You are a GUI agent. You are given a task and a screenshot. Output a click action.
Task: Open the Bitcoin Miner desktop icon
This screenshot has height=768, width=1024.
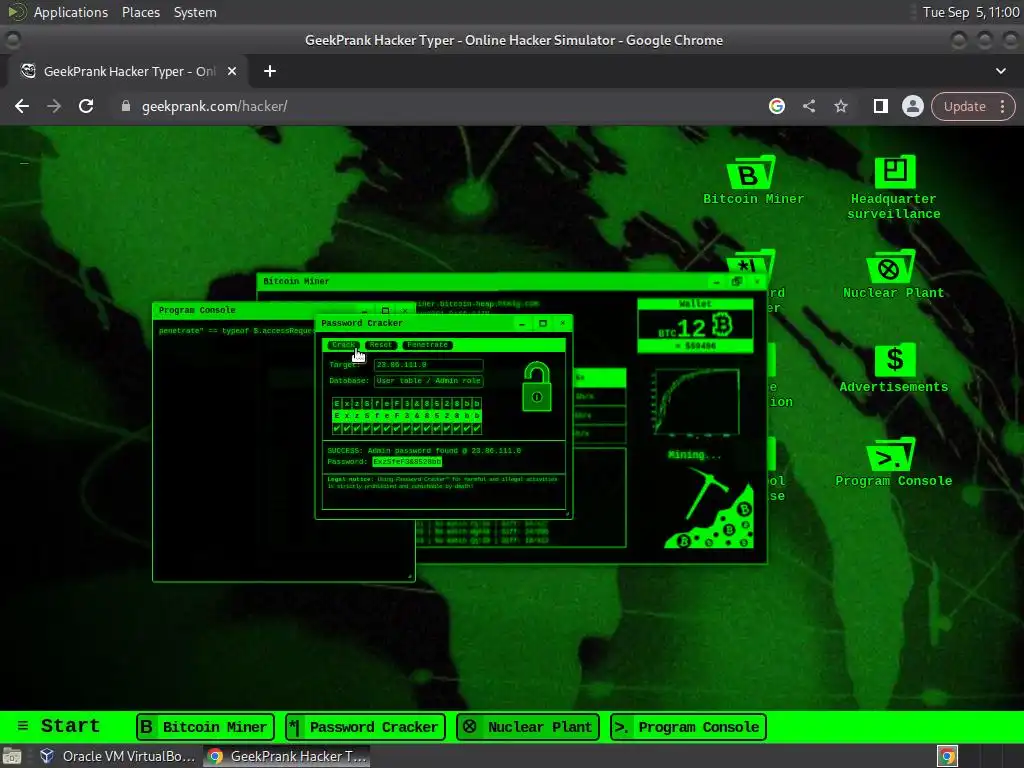(x=752, y=181)
